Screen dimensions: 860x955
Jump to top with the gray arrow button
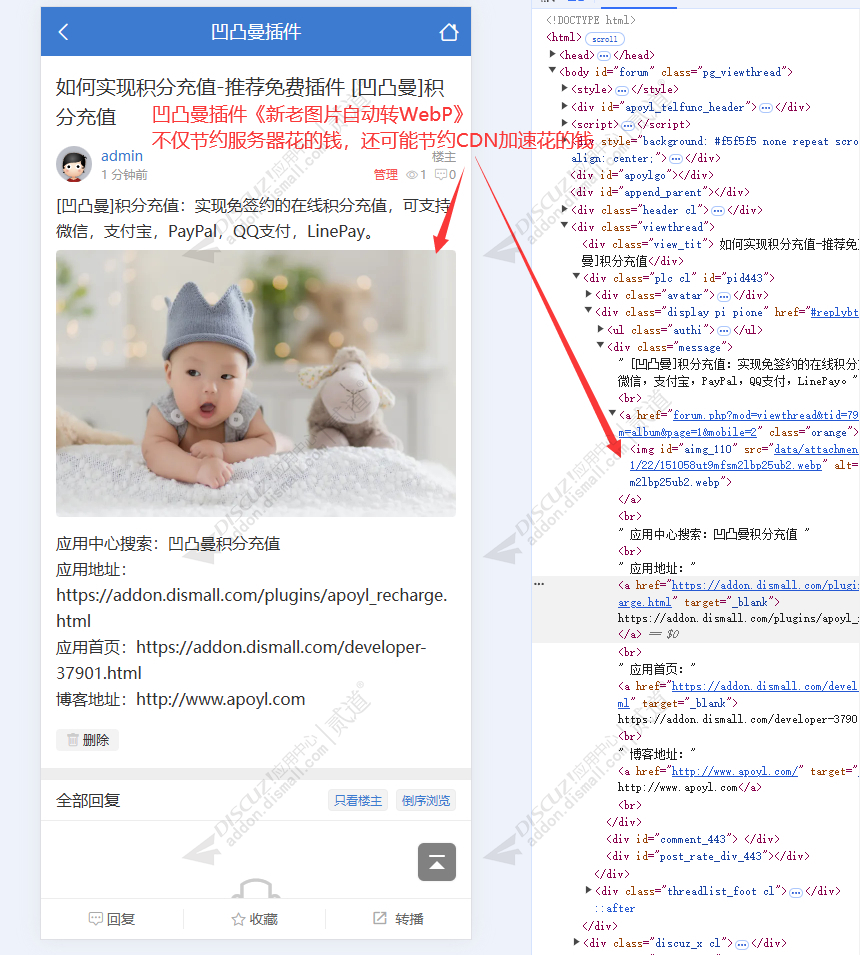point(437,862)
